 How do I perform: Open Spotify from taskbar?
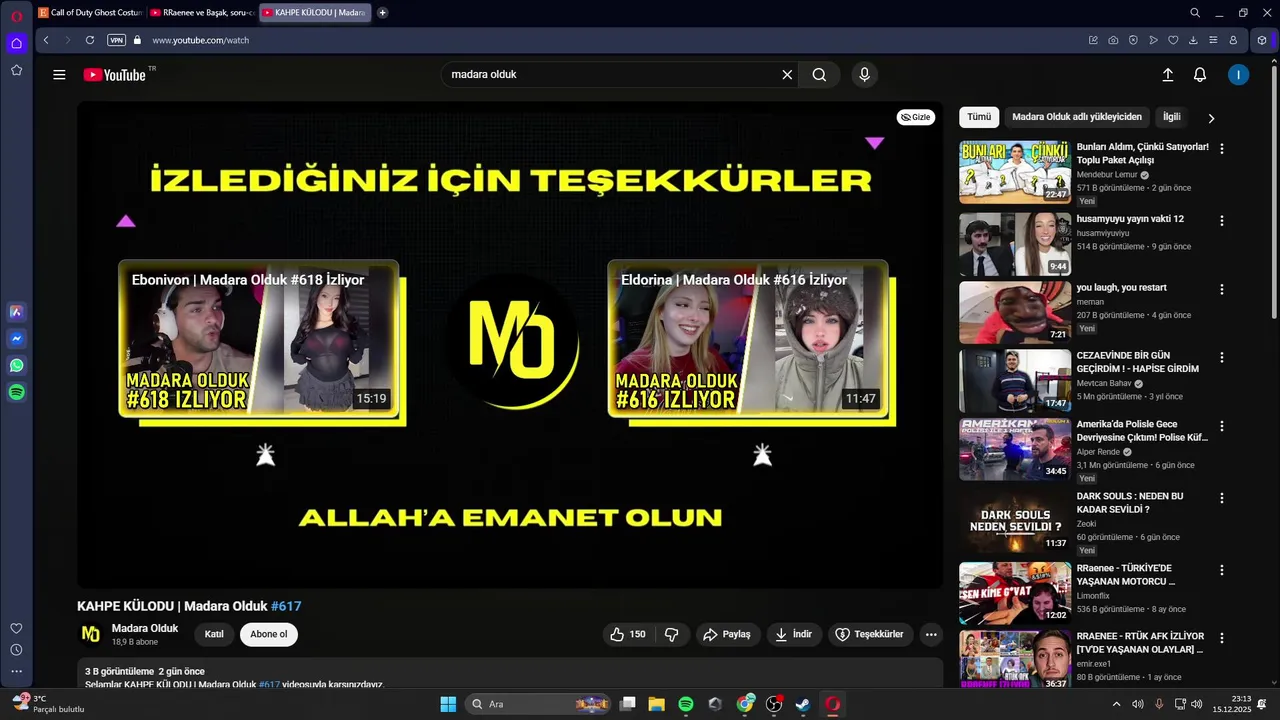coord(686,704)
